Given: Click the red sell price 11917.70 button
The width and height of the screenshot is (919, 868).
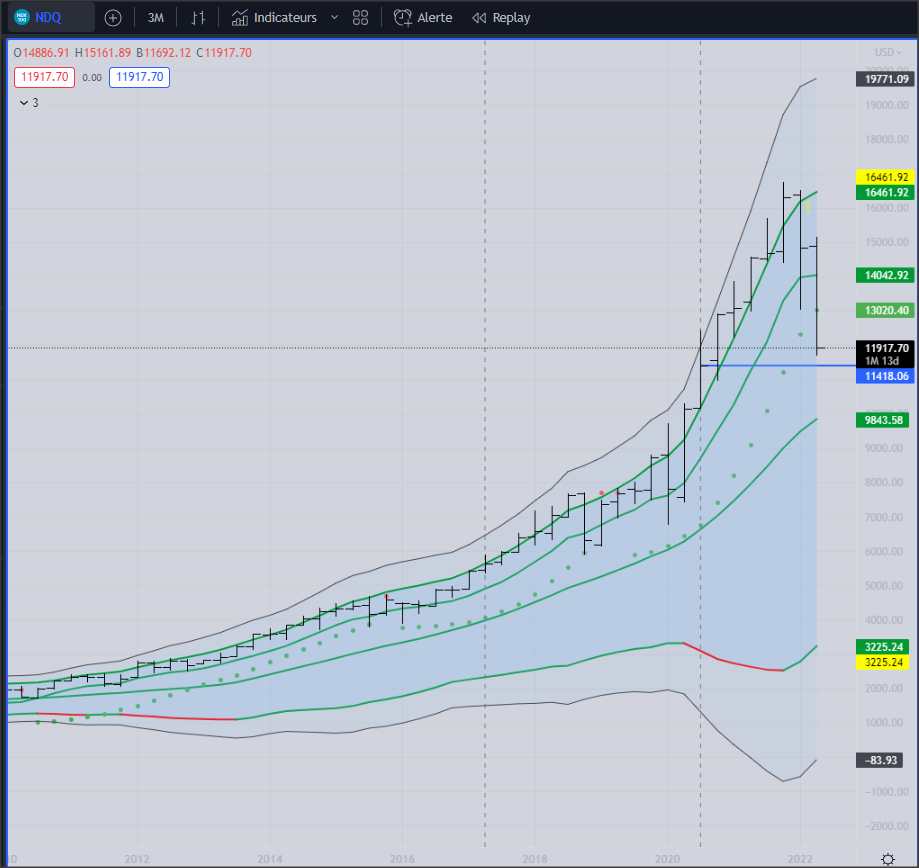Looking at the screenshot, I should 45,77.
